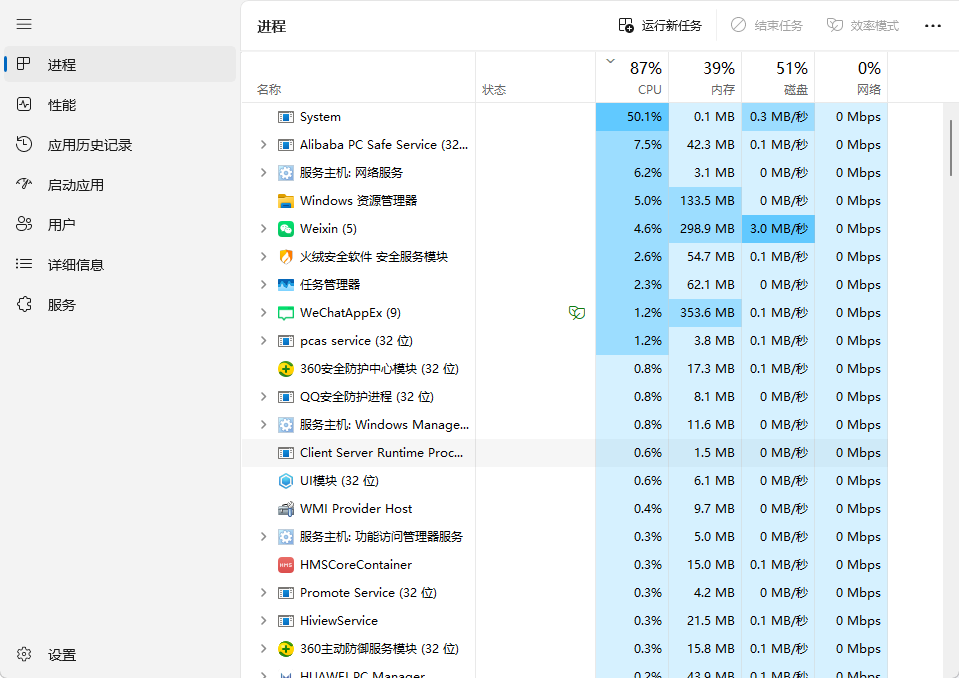Click the vertical scrollbar thumb
Viewport: 959px width, 678px height.
coord(950,147)
